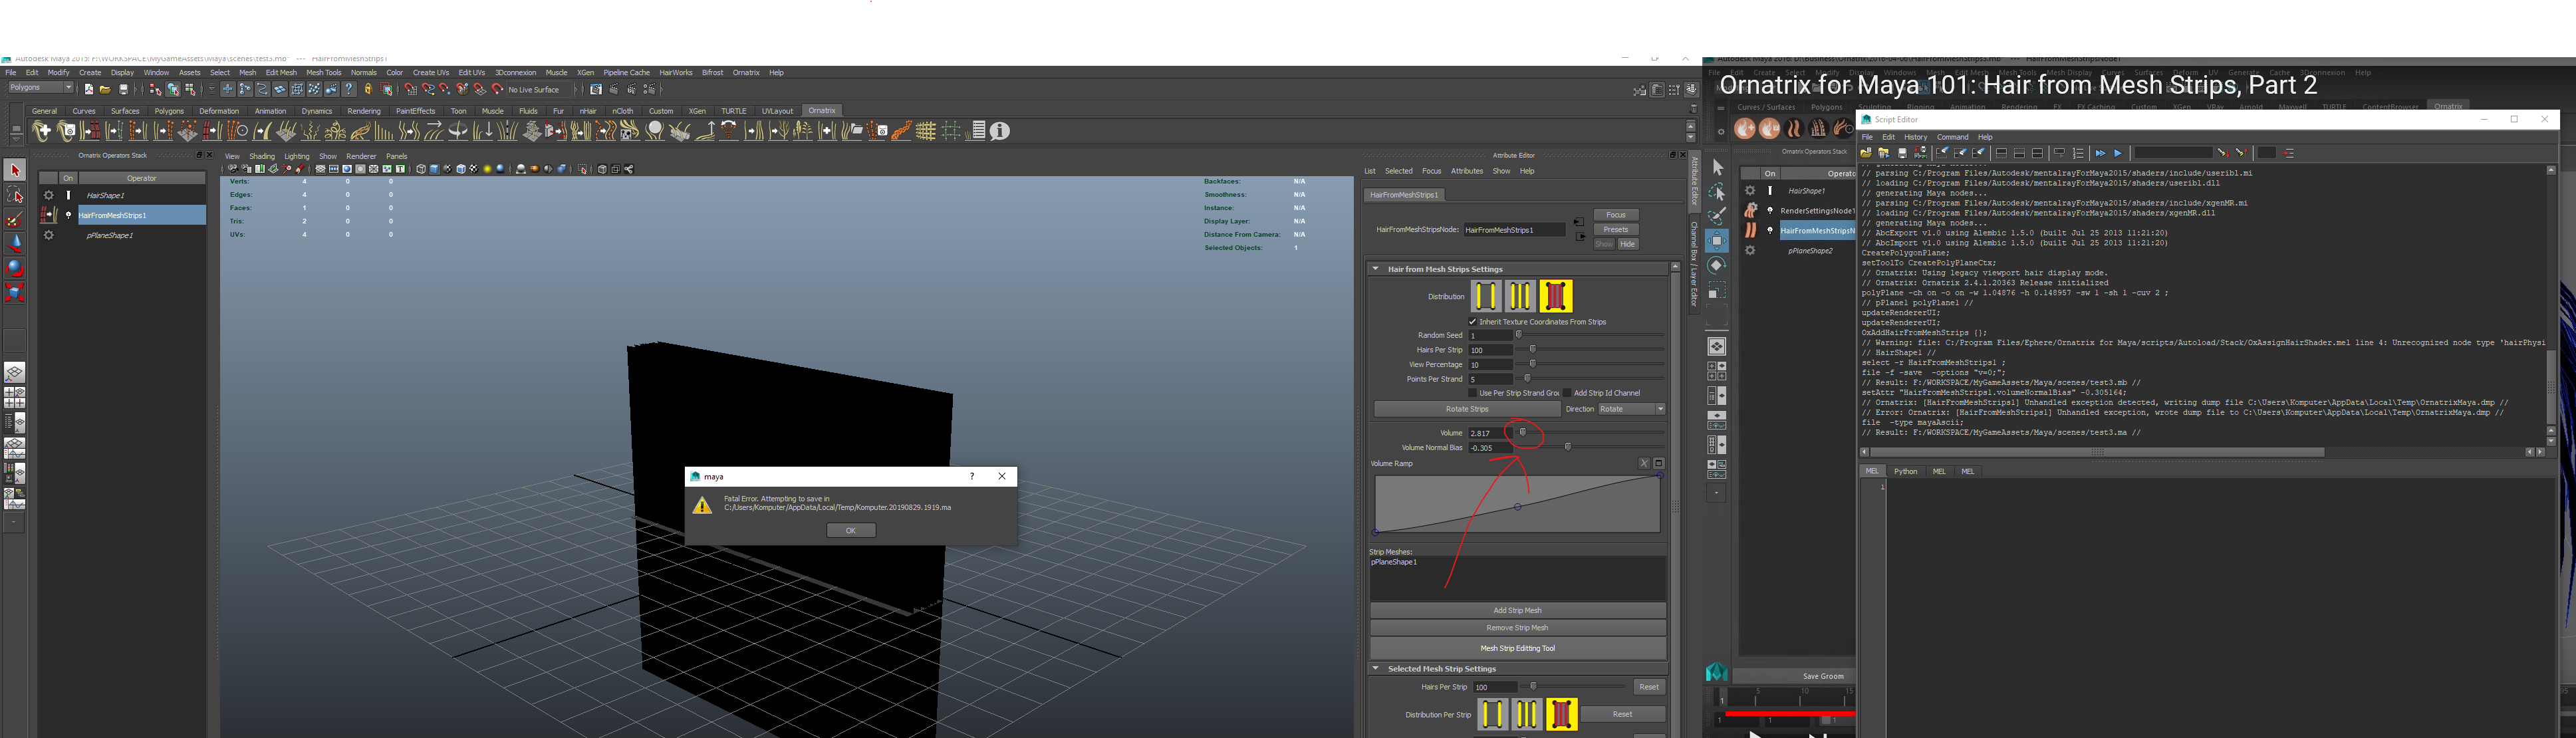Click the HairFromMeshStrips operator icon in stack
Screen dimensions: 2576x738
pos(48,215)
